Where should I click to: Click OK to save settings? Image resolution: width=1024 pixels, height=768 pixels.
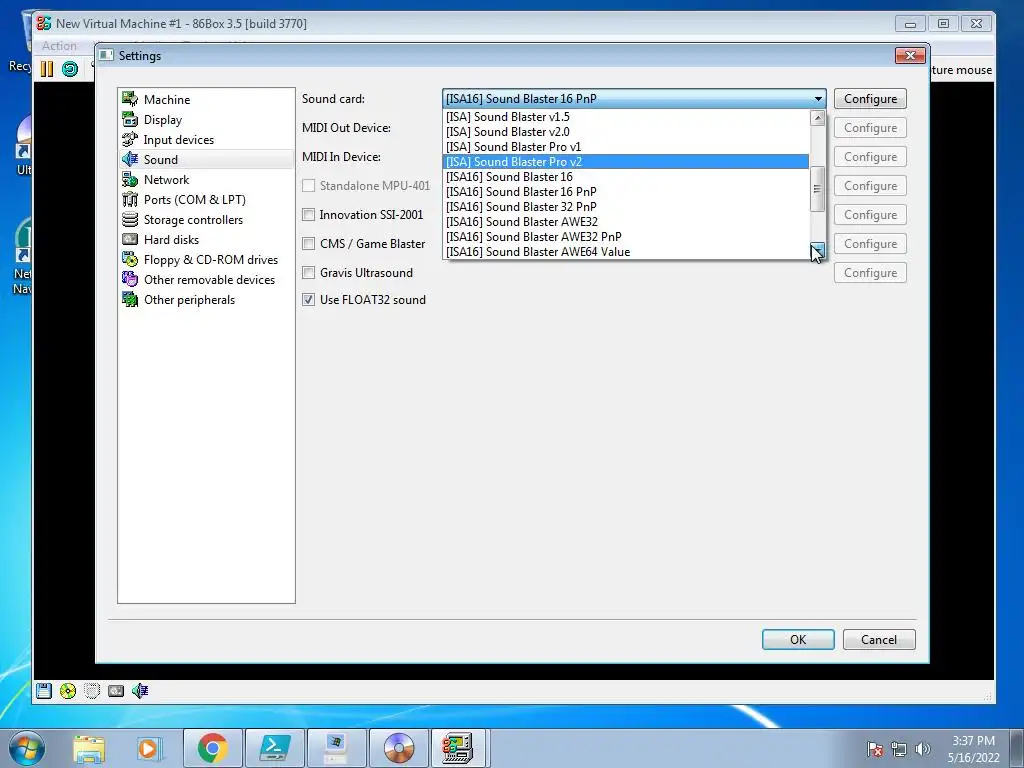pos(798,639)
